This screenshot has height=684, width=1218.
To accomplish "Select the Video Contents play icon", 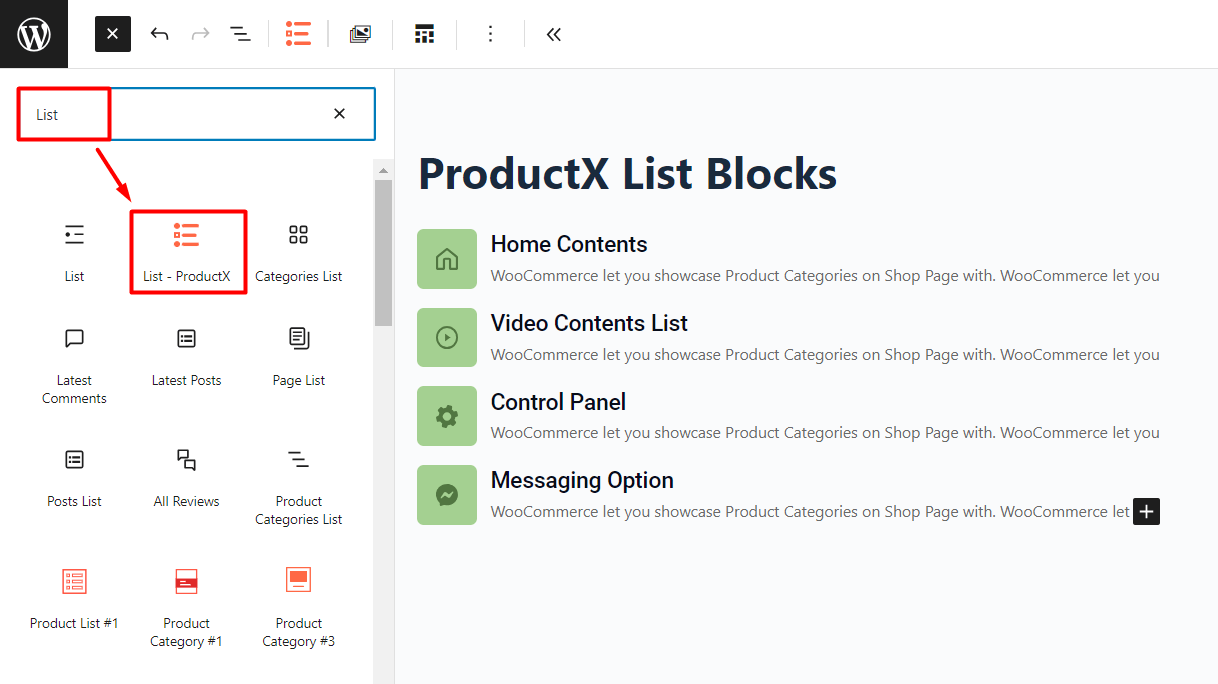I will click(447, 337).
